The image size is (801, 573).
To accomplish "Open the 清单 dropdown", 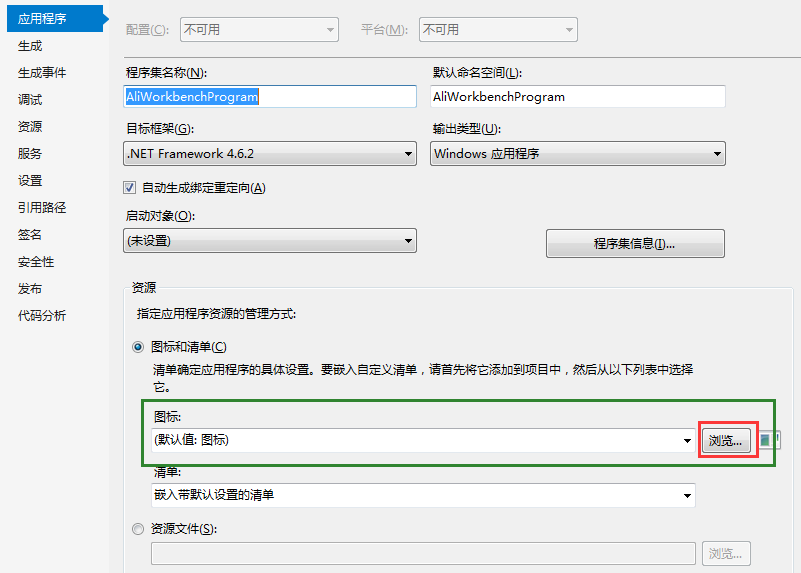I will pos(423,495).
